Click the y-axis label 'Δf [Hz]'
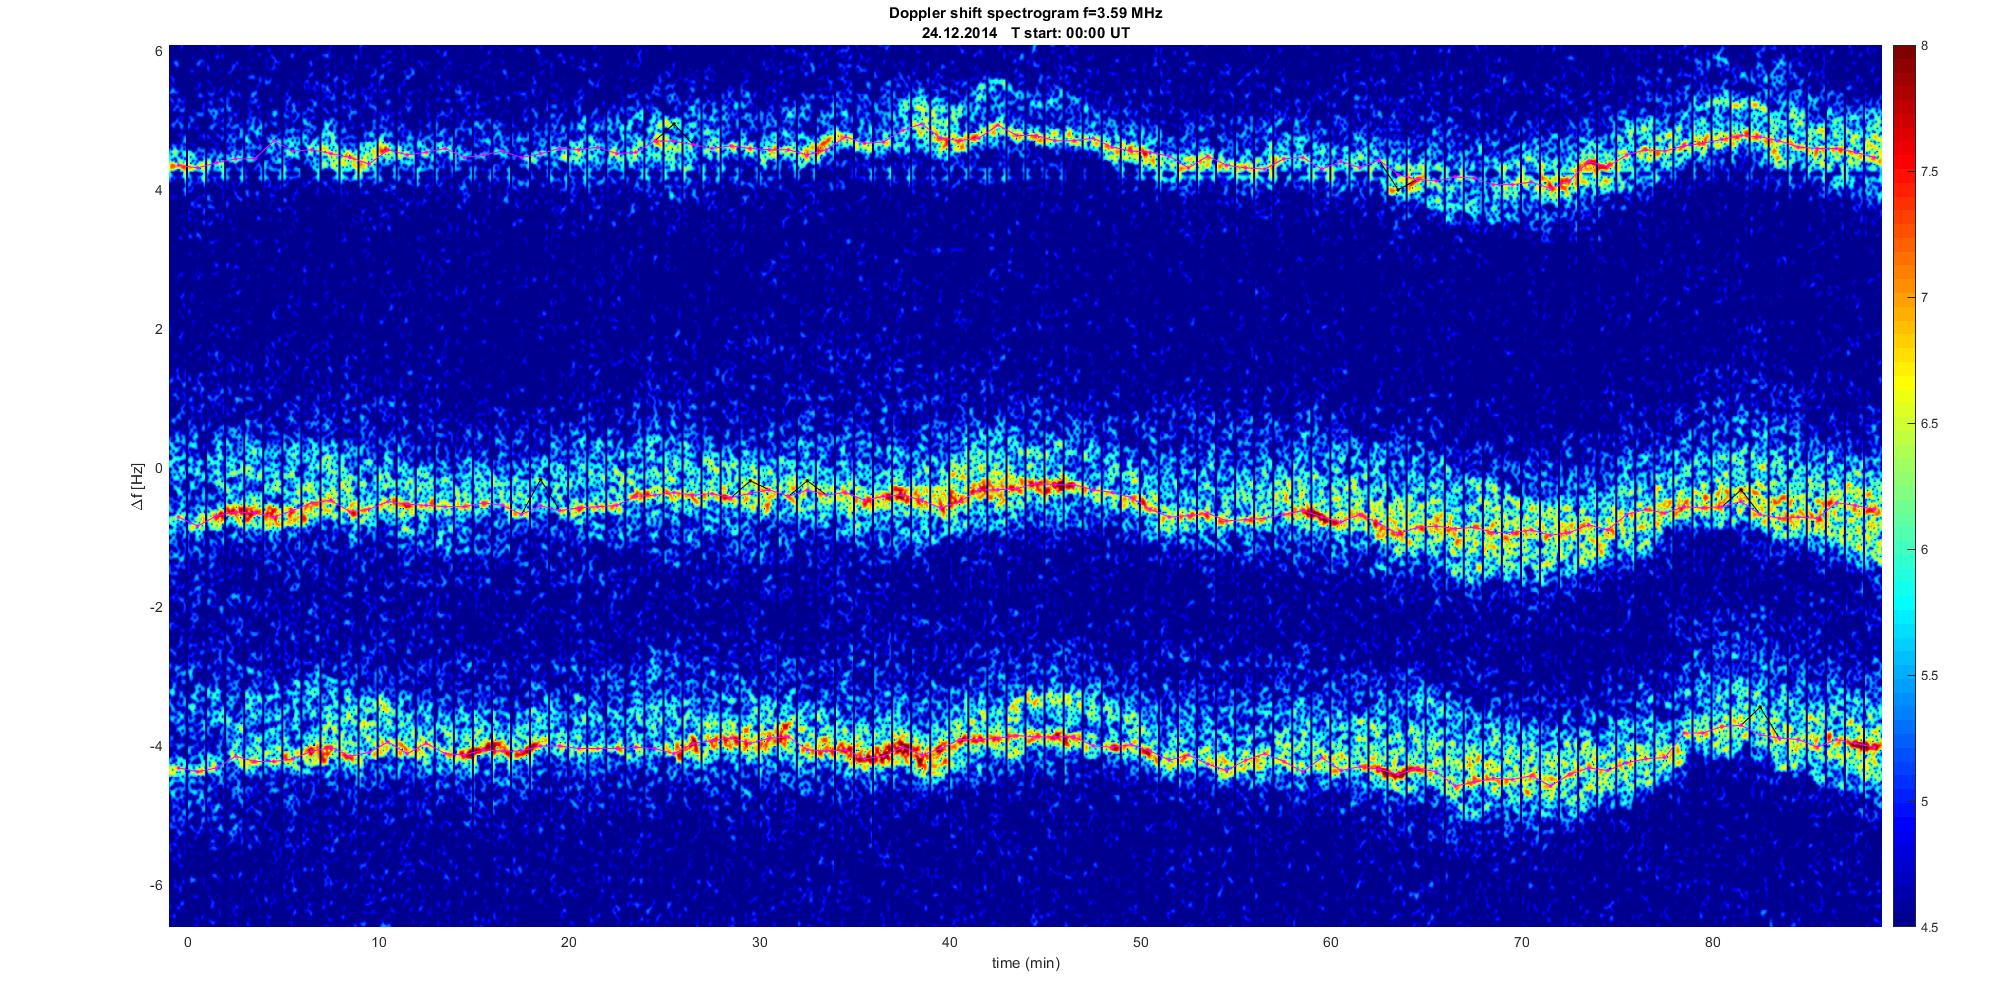The width and height of the screenshot is (2000, 995). pos(137,486)
